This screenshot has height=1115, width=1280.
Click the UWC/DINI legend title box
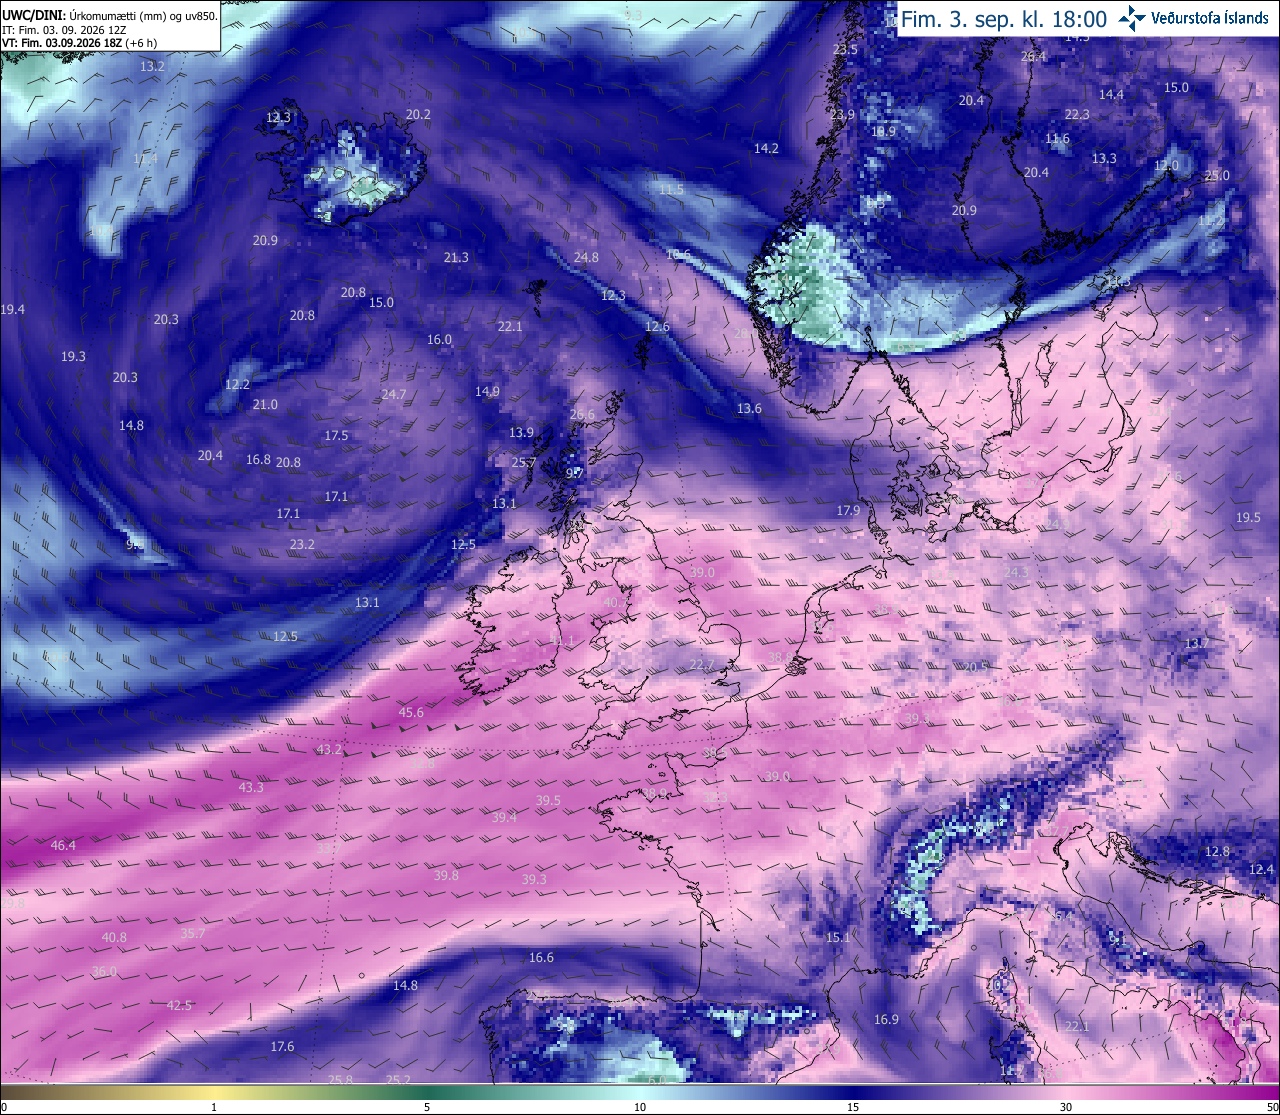tap(109, 26)
